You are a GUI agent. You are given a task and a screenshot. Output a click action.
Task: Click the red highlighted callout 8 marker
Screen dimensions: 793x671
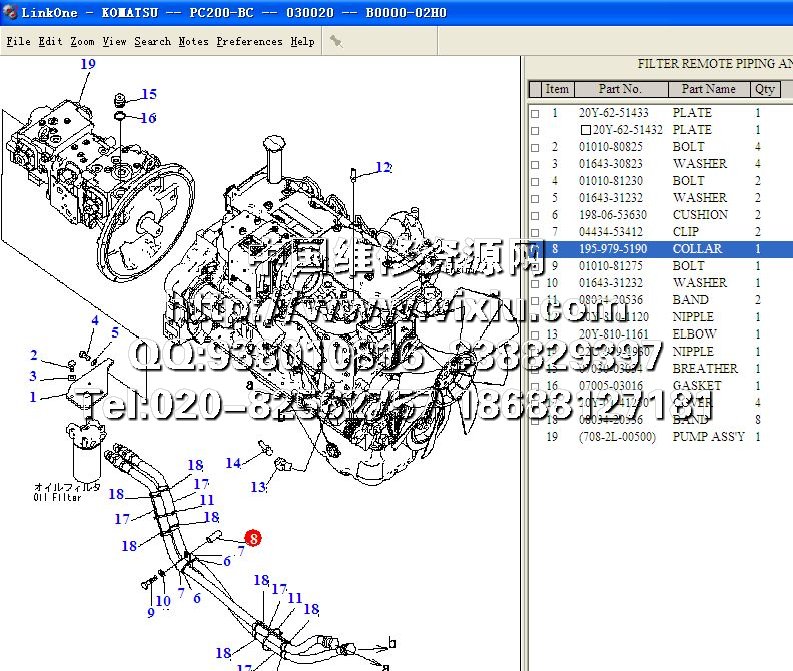click(x=254, y=538)
